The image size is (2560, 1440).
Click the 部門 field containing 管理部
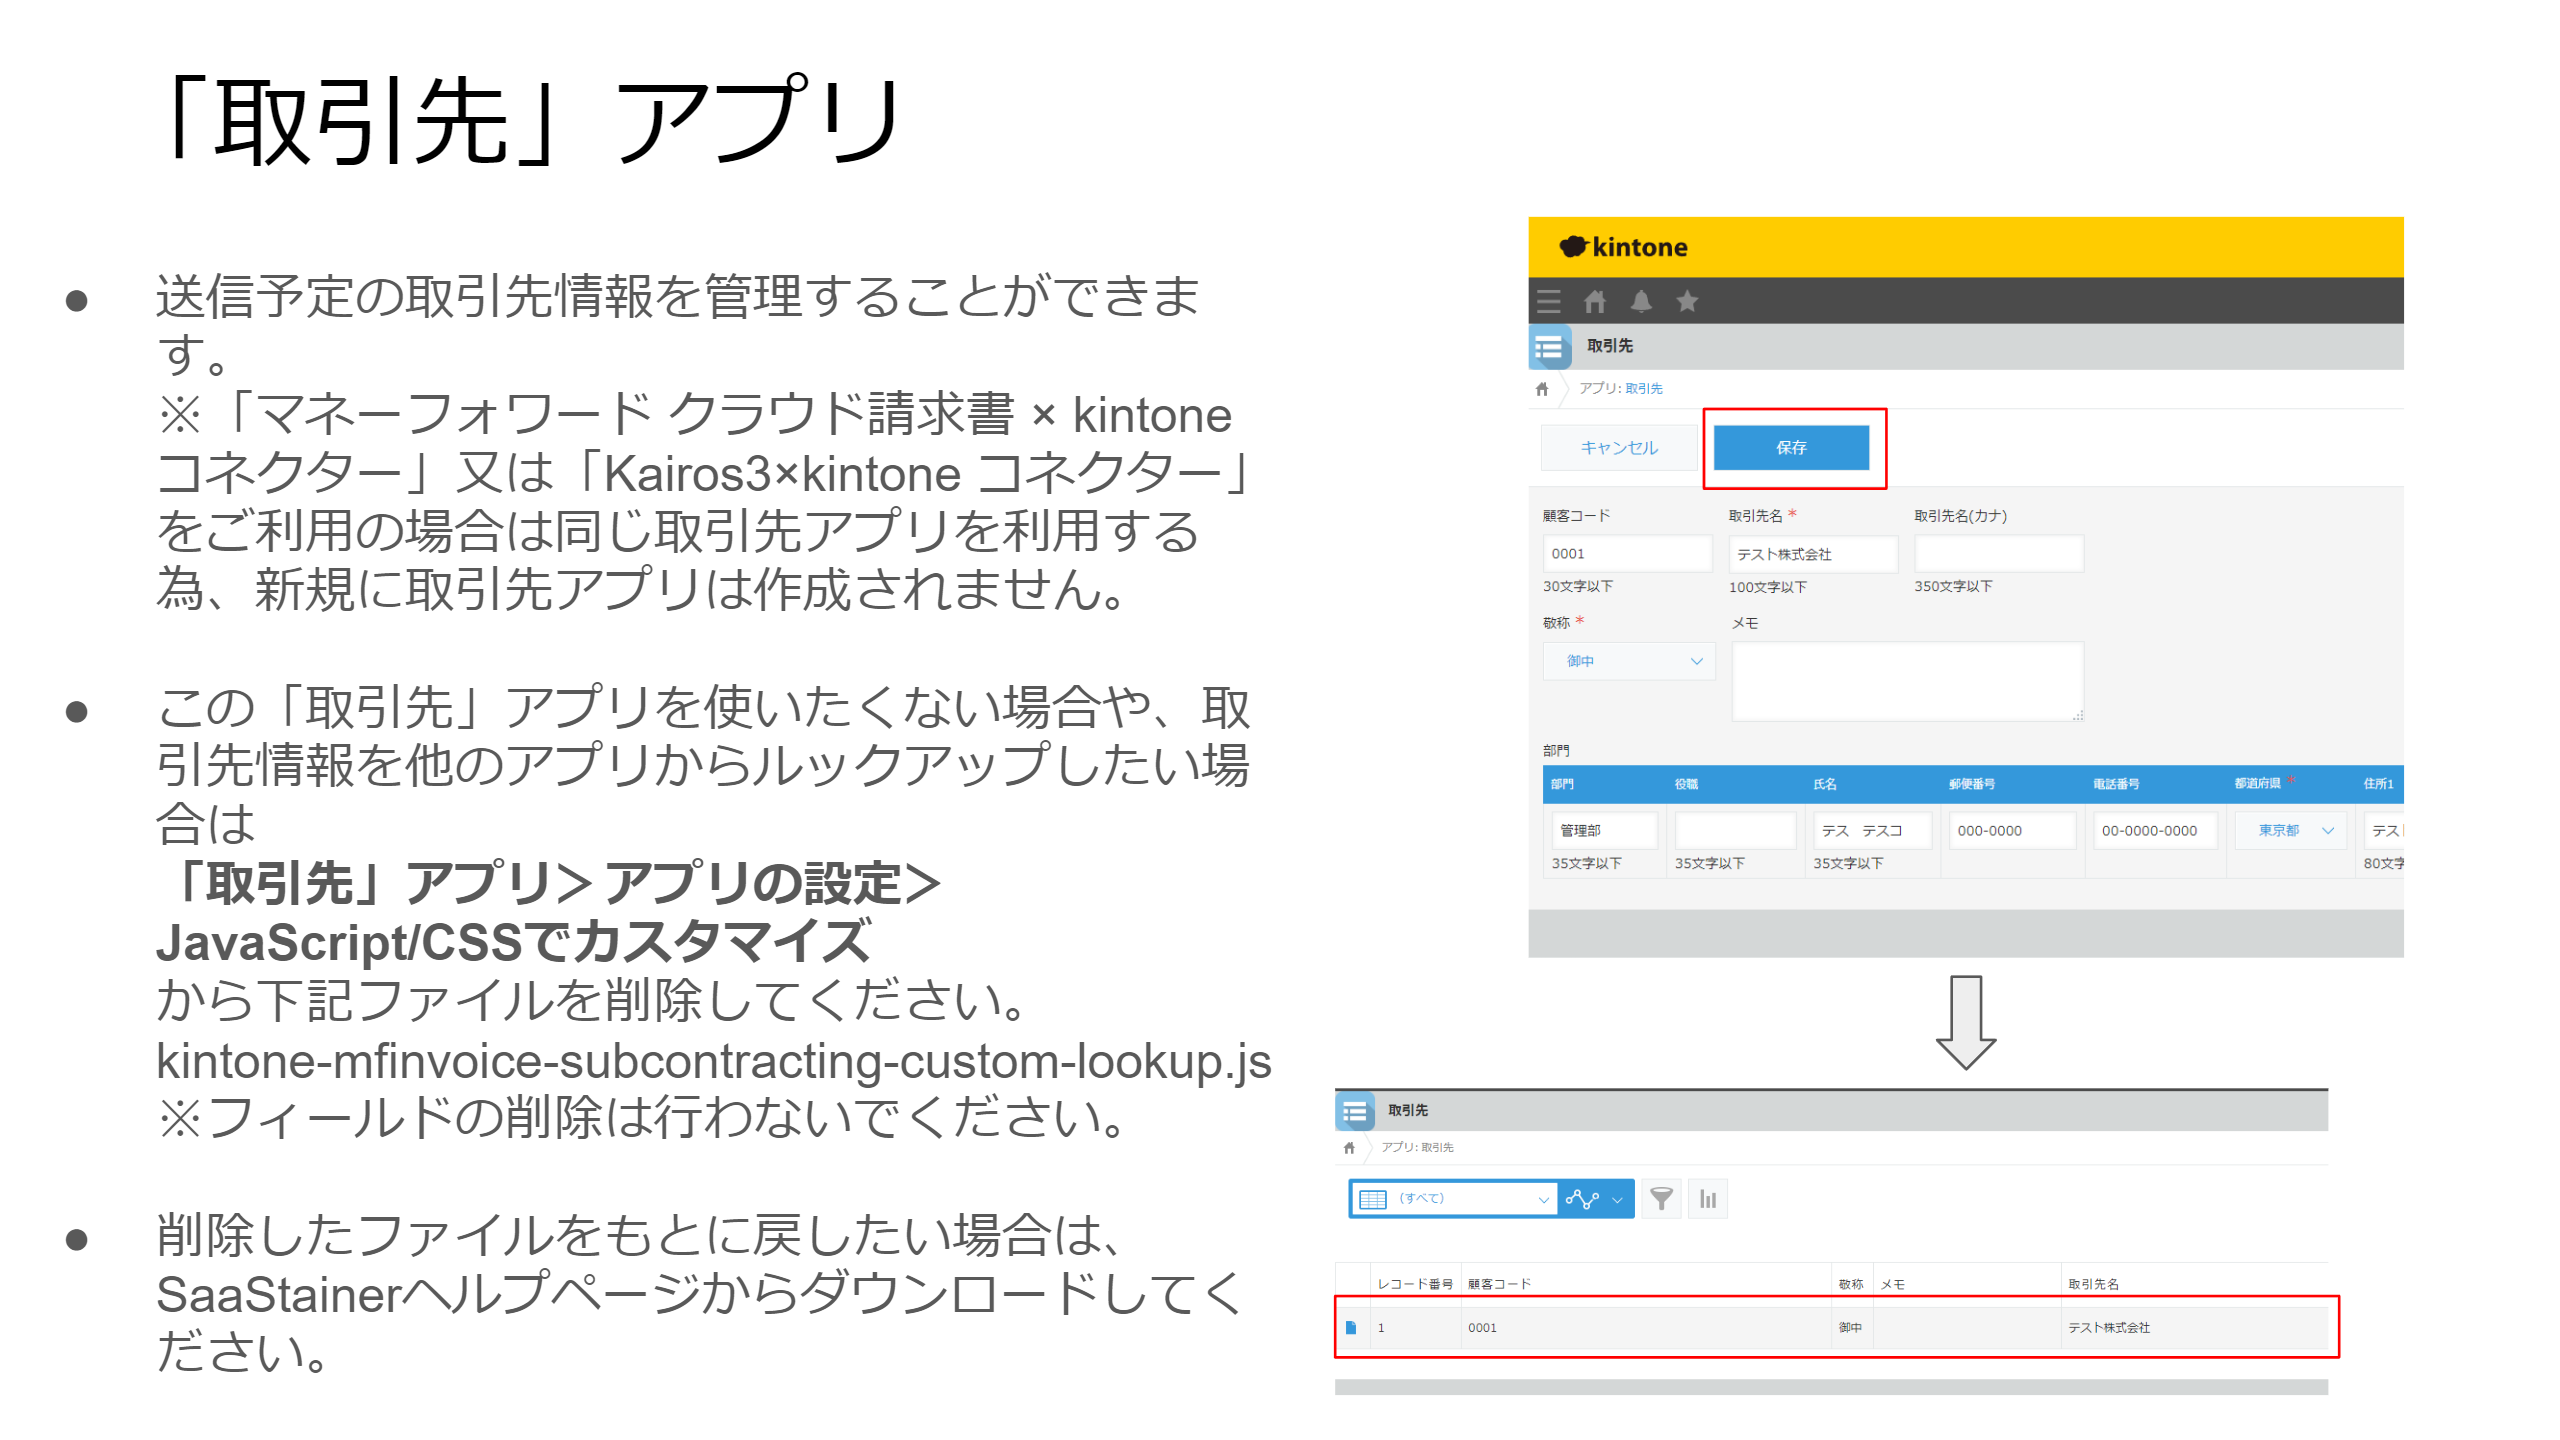(1604, 830)
